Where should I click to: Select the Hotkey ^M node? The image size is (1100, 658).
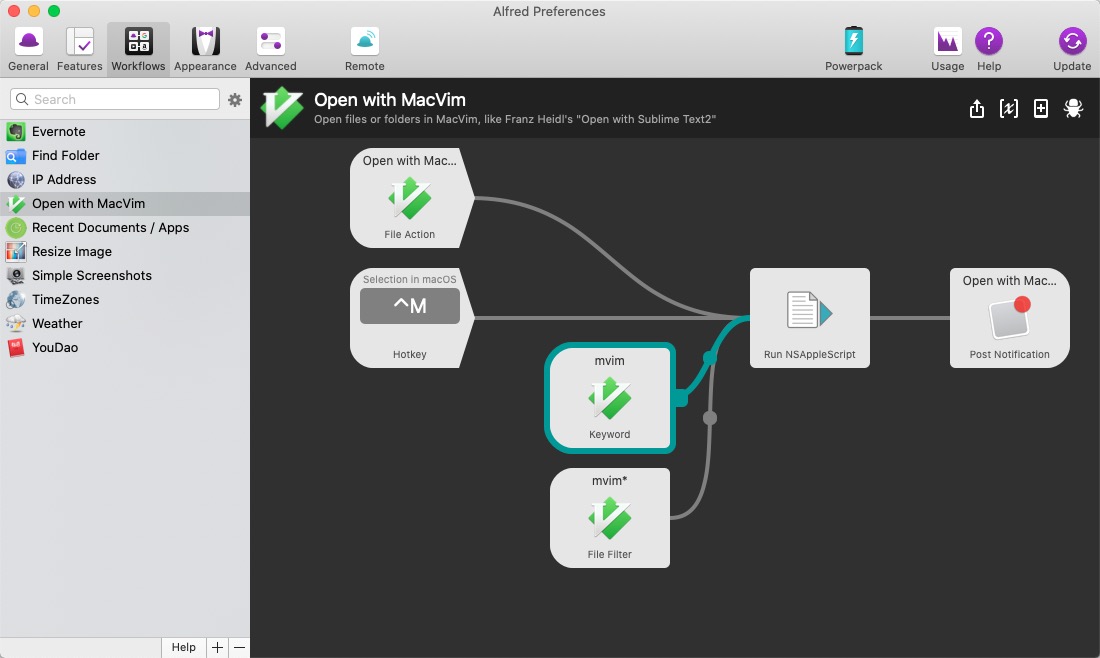411,318
